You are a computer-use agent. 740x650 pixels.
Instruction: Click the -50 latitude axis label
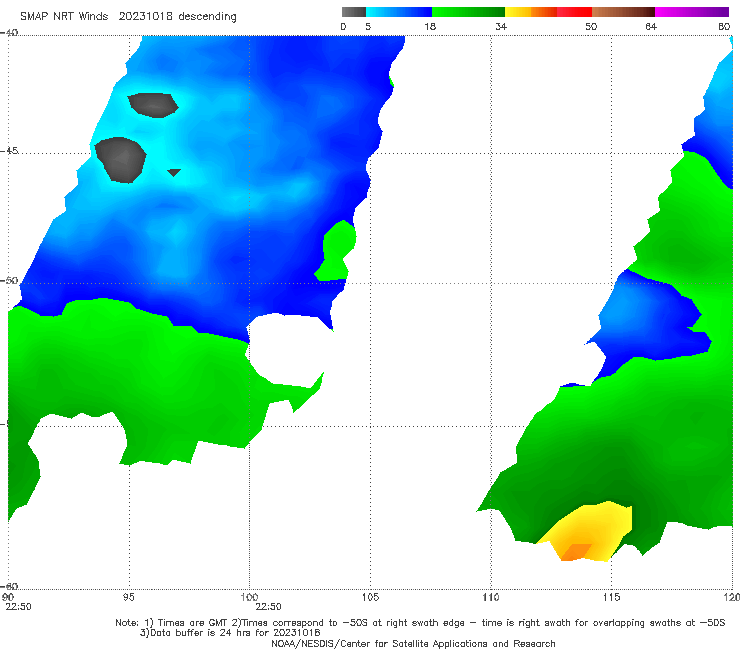[9, 280]
